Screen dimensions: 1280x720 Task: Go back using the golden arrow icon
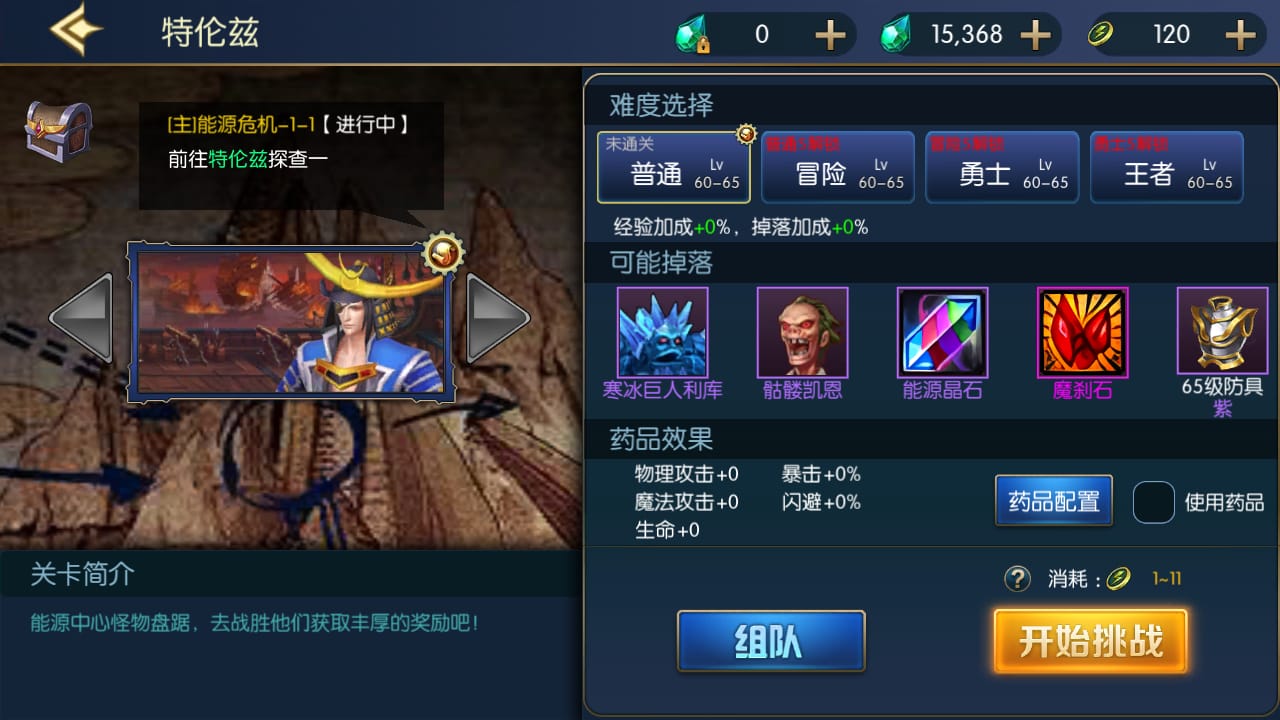[x=76, y=31]
